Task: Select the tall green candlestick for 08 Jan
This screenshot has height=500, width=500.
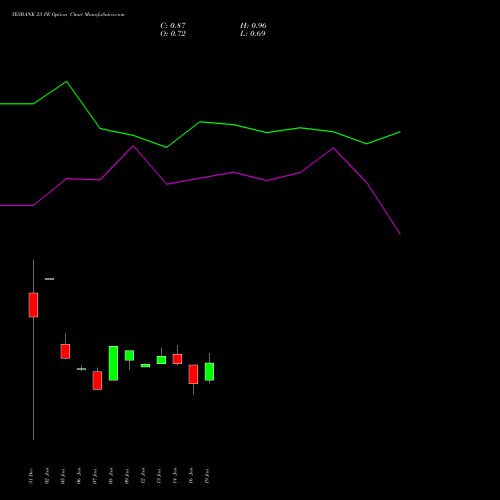Action: point(113,363)
